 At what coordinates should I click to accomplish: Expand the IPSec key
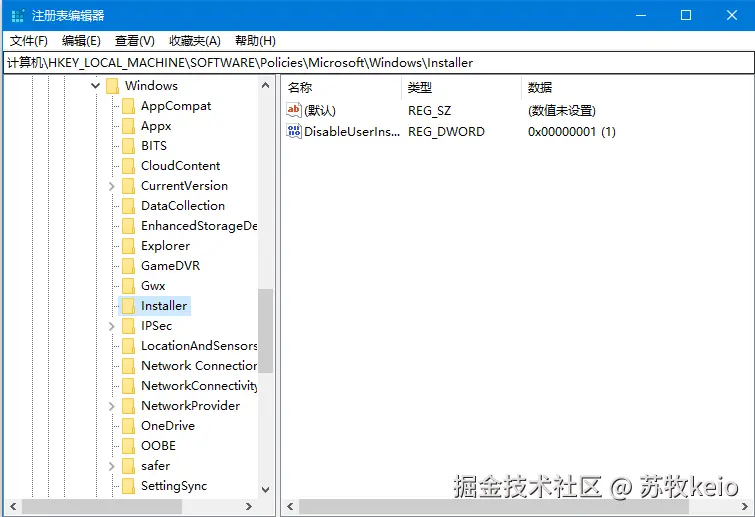[x=112, y=326]
